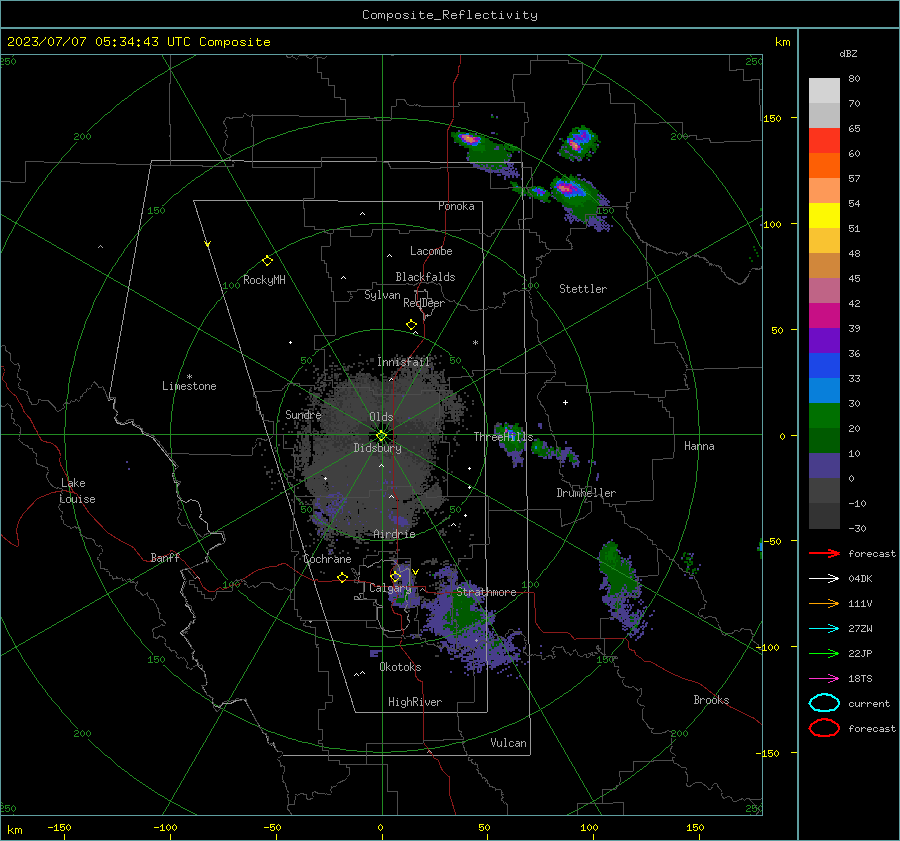Image resolution: width=900 pixels, height=841 pixels.
Task: Select the green 30 dBZ color swatch
Action: 824,415
